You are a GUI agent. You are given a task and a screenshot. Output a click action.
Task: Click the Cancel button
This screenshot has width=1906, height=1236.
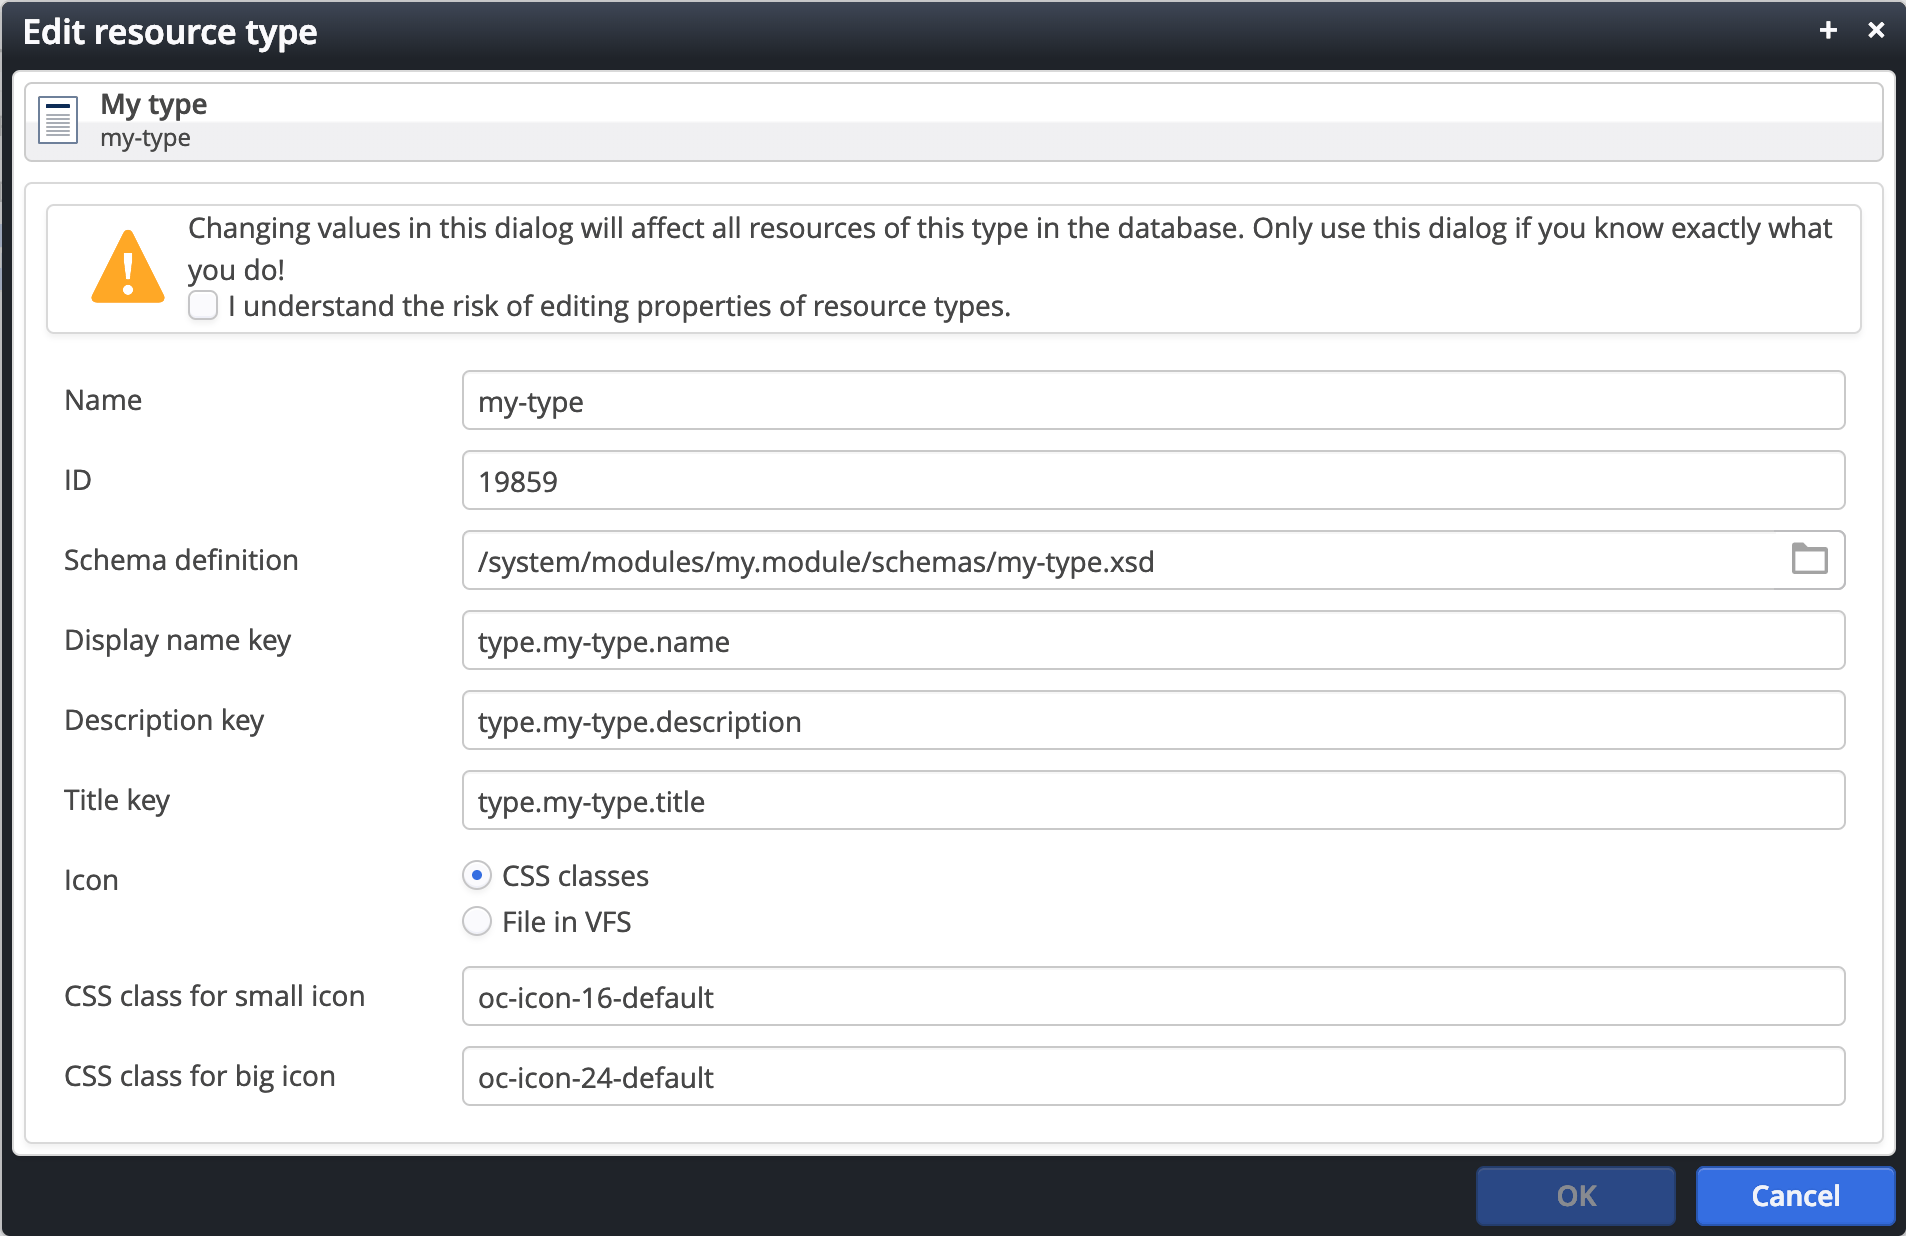(1795, 1196)
